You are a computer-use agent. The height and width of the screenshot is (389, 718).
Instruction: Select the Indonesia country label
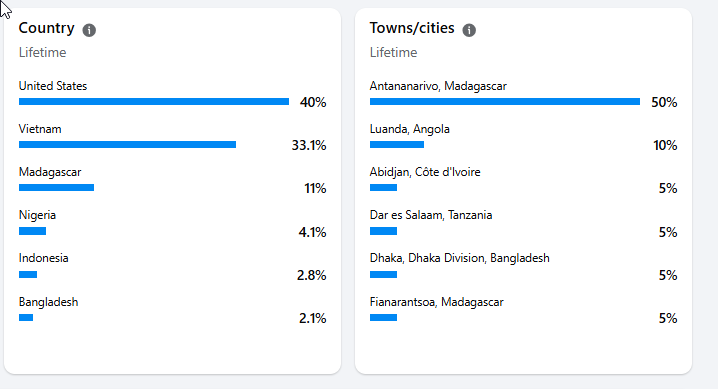(x=44, y=258)
